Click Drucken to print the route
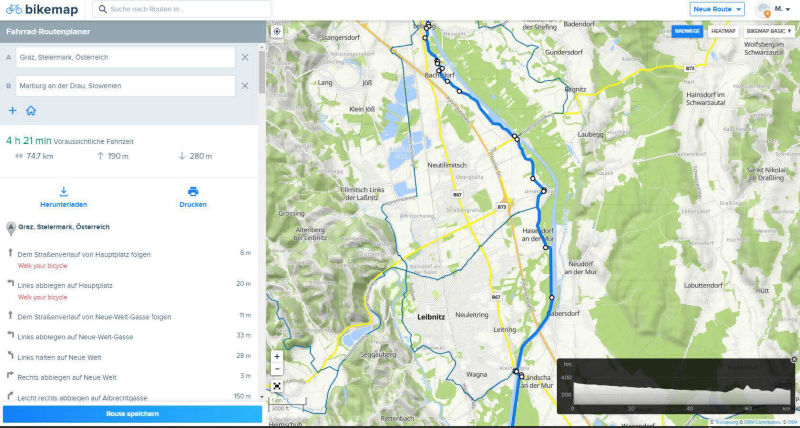The height and width of the screenshot is (428, 800). tap(193, 196)
